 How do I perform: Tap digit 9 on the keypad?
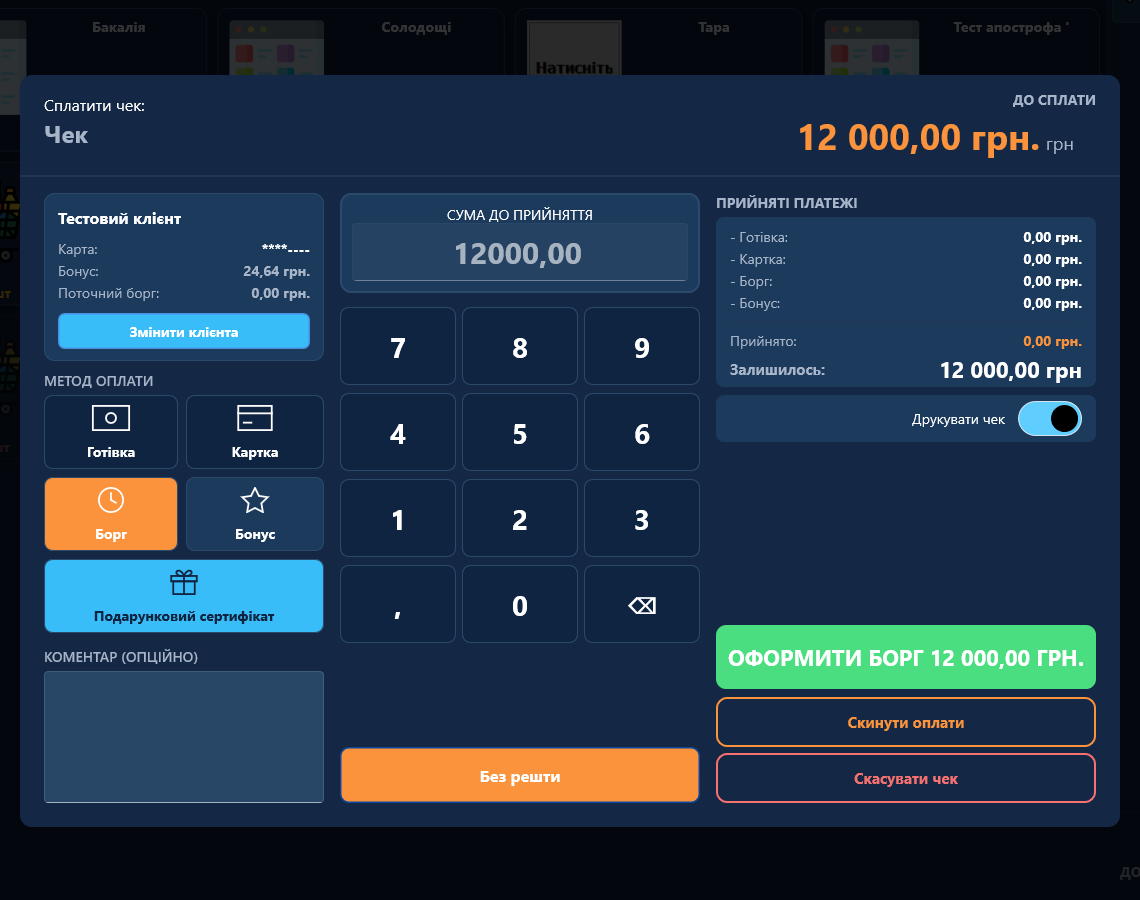click(x=642, y=347)
